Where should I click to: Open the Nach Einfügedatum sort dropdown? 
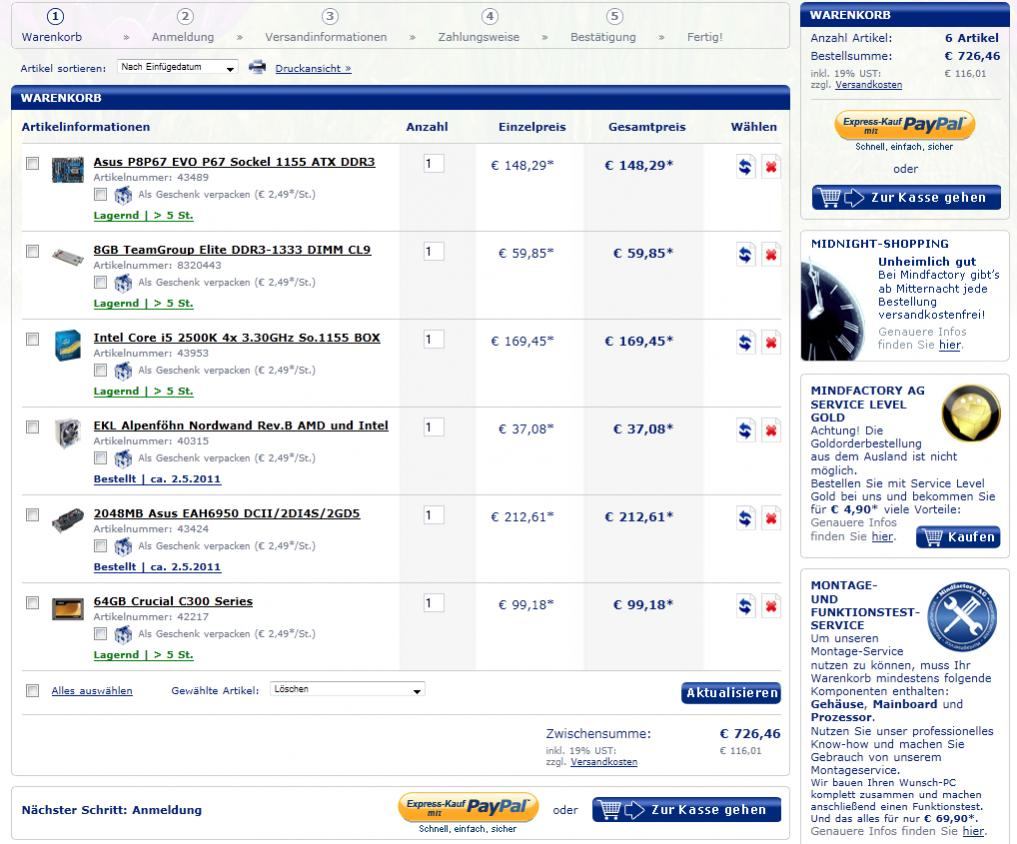pyautogui.click(x=177, y=67)
